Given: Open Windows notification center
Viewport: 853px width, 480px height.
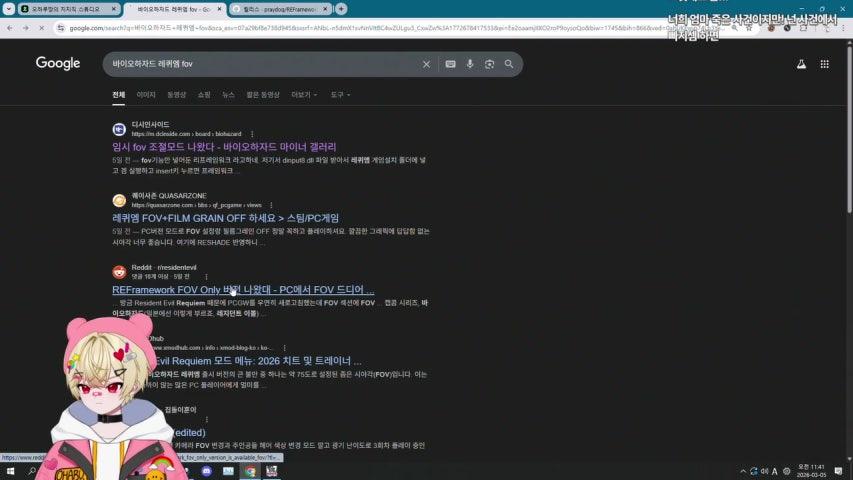Looking at the screenshot, I should tap(838, 471).
